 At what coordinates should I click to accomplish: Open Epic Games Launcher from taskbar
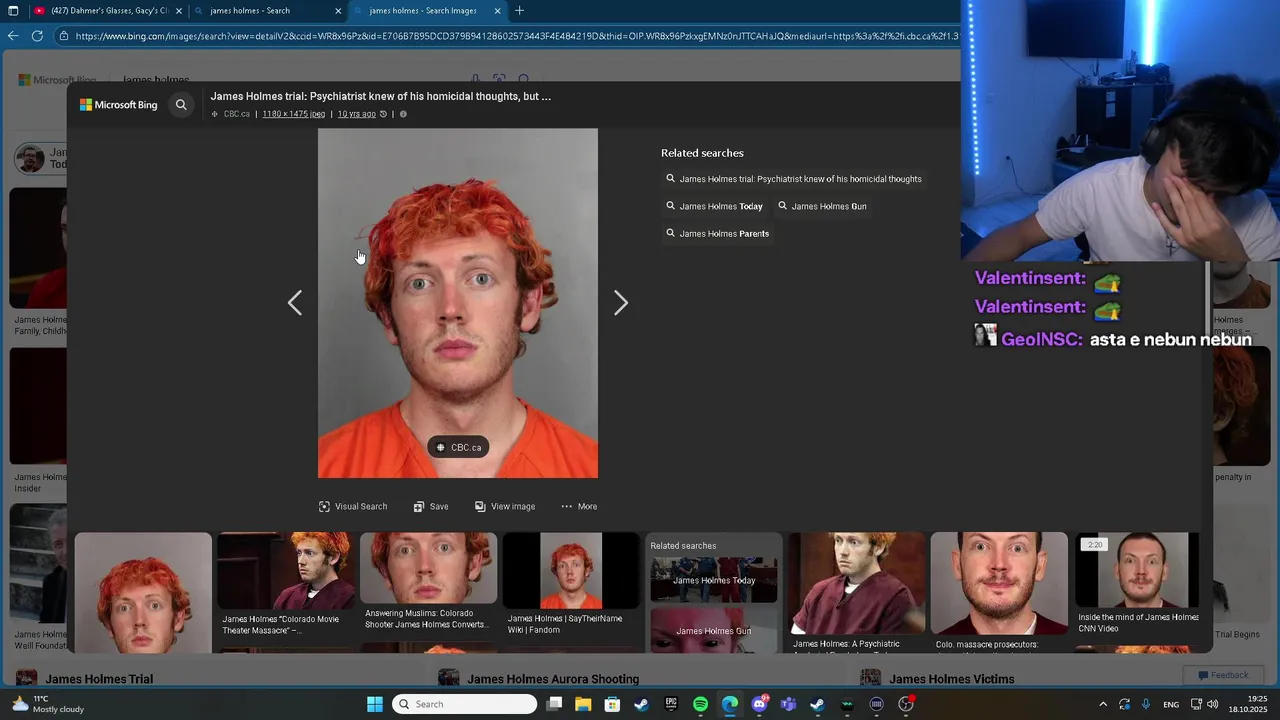(x=671, y=704)
